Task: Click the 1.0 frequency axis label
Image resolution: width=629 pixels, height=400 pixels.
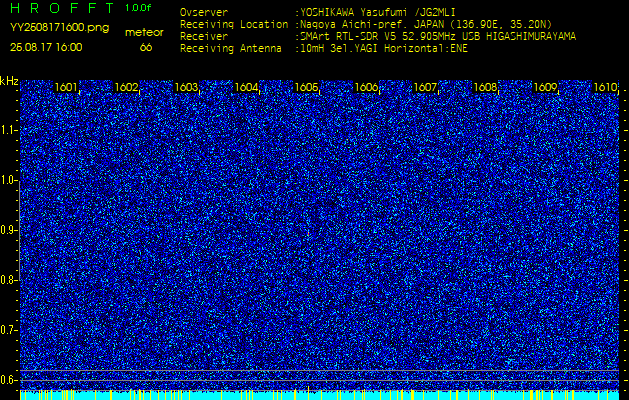Action: tap(8, 180)
